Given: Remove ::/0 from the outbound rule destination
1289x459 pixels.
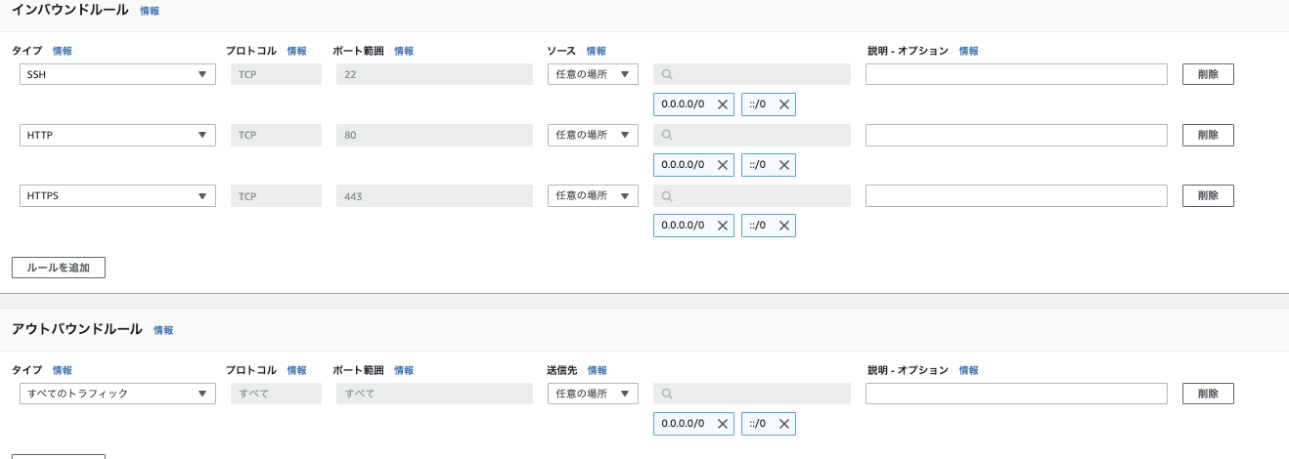Looking at the screenshot, I should tap(784, 424).
